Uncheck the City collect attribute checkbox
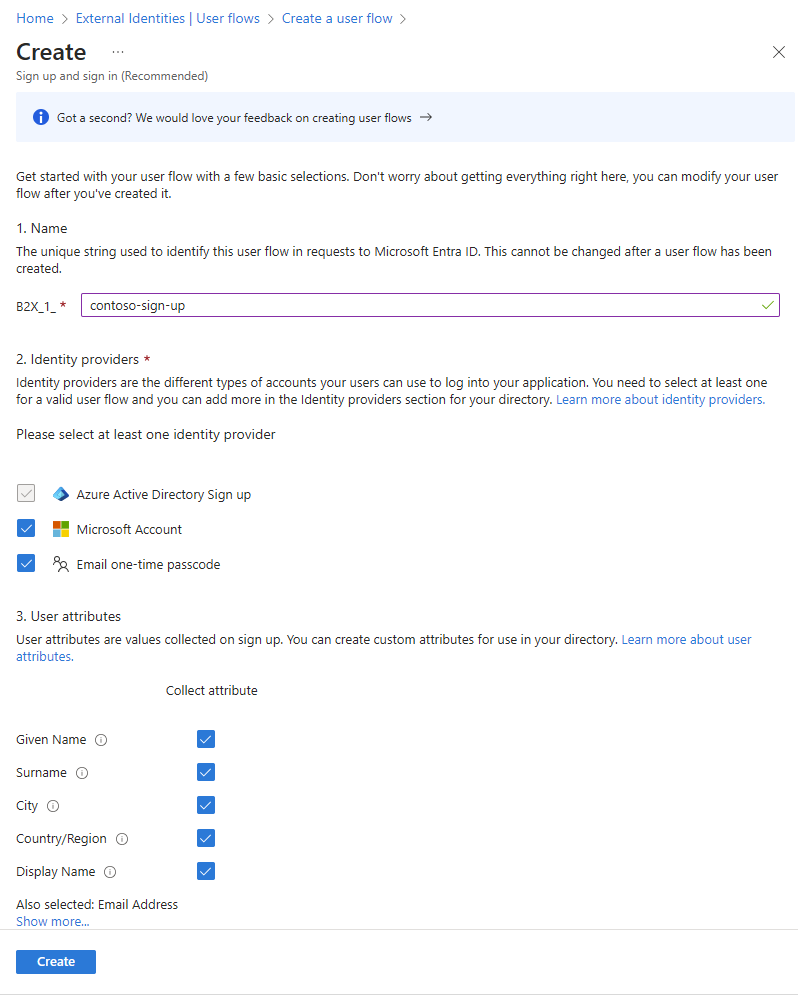Screen dimensions: 798x995 205,805
